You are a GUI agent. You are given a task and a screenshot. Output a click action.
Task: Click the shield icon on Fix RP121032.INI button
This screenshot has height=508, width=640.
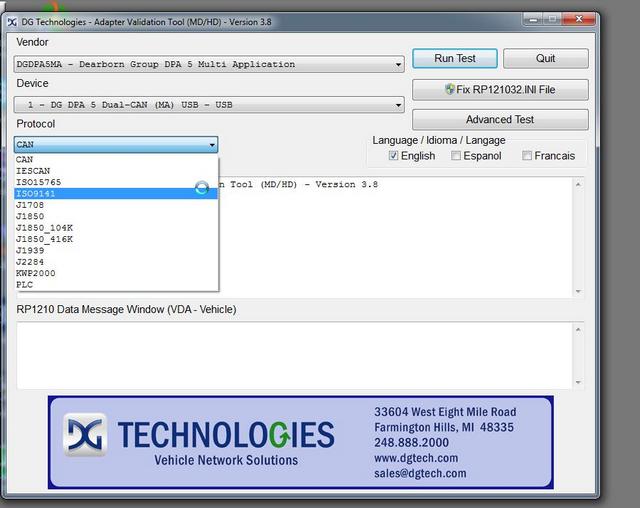tap(450, 90)
